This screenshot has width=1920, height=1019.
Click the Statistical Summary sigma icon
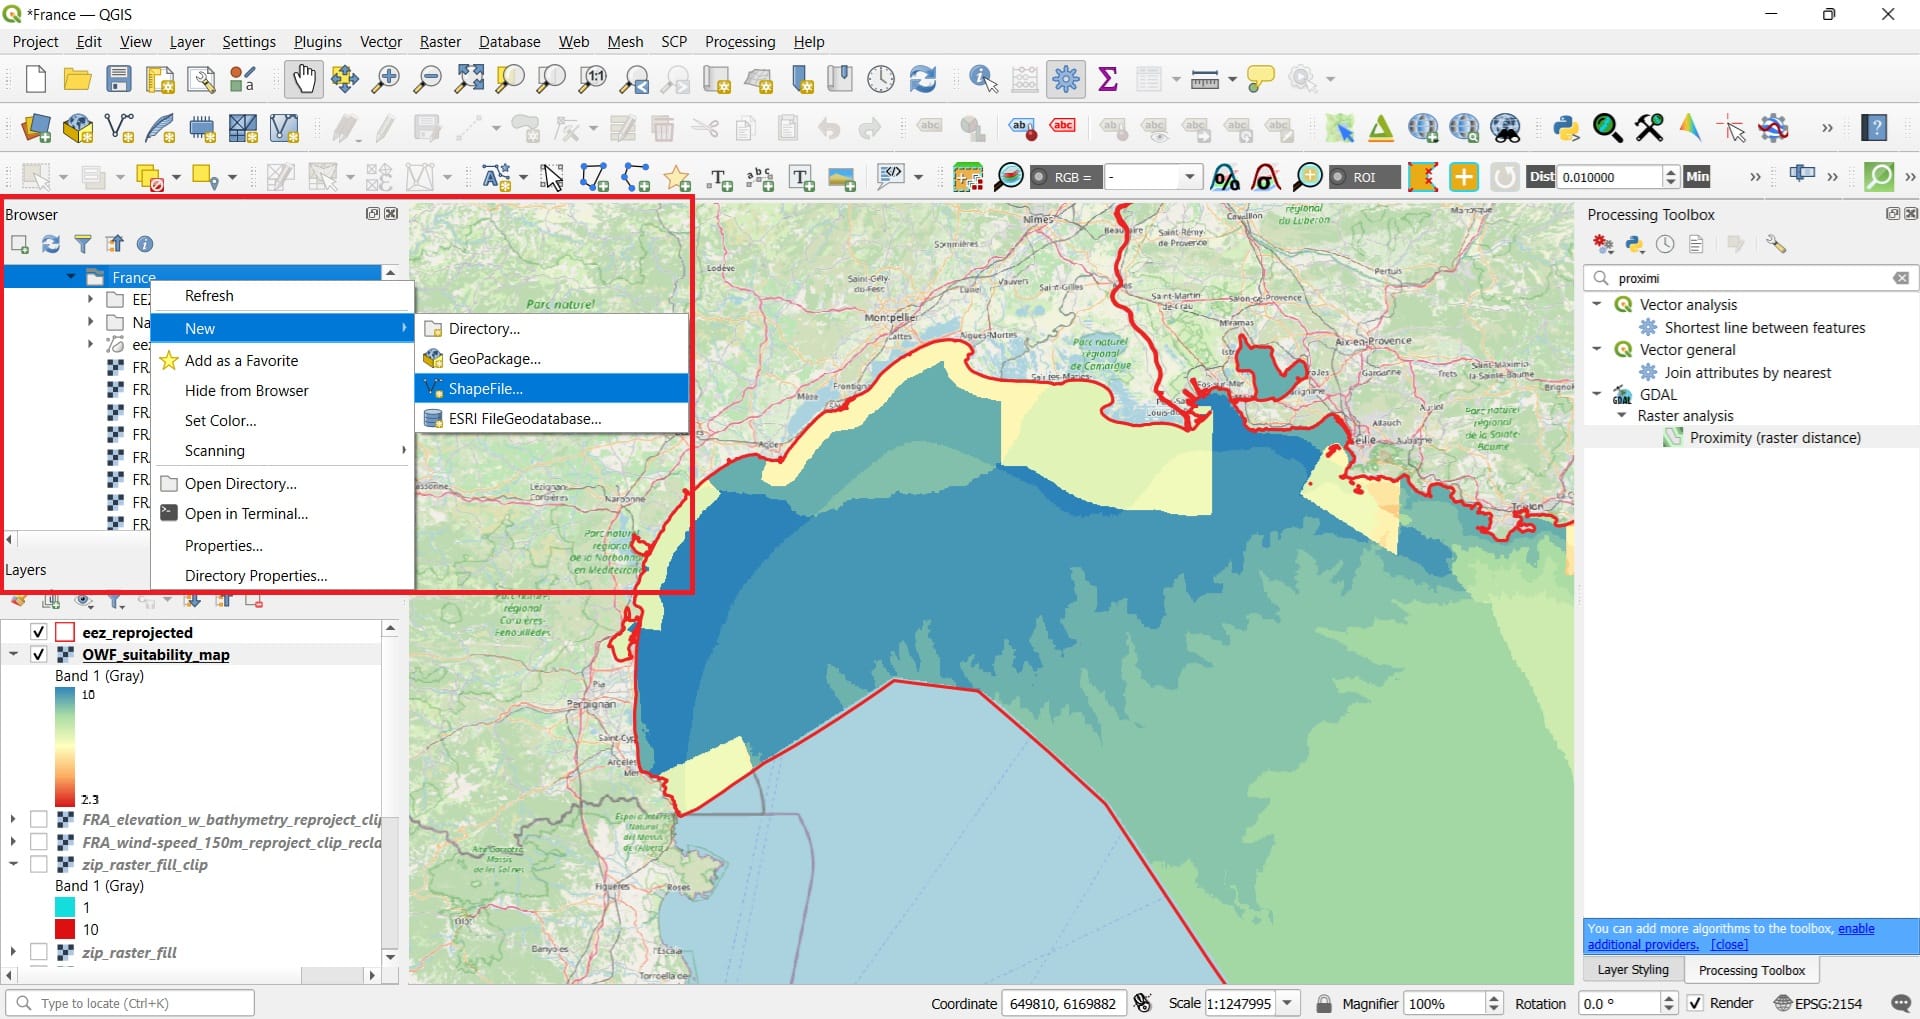click(x=1107, y=79)
